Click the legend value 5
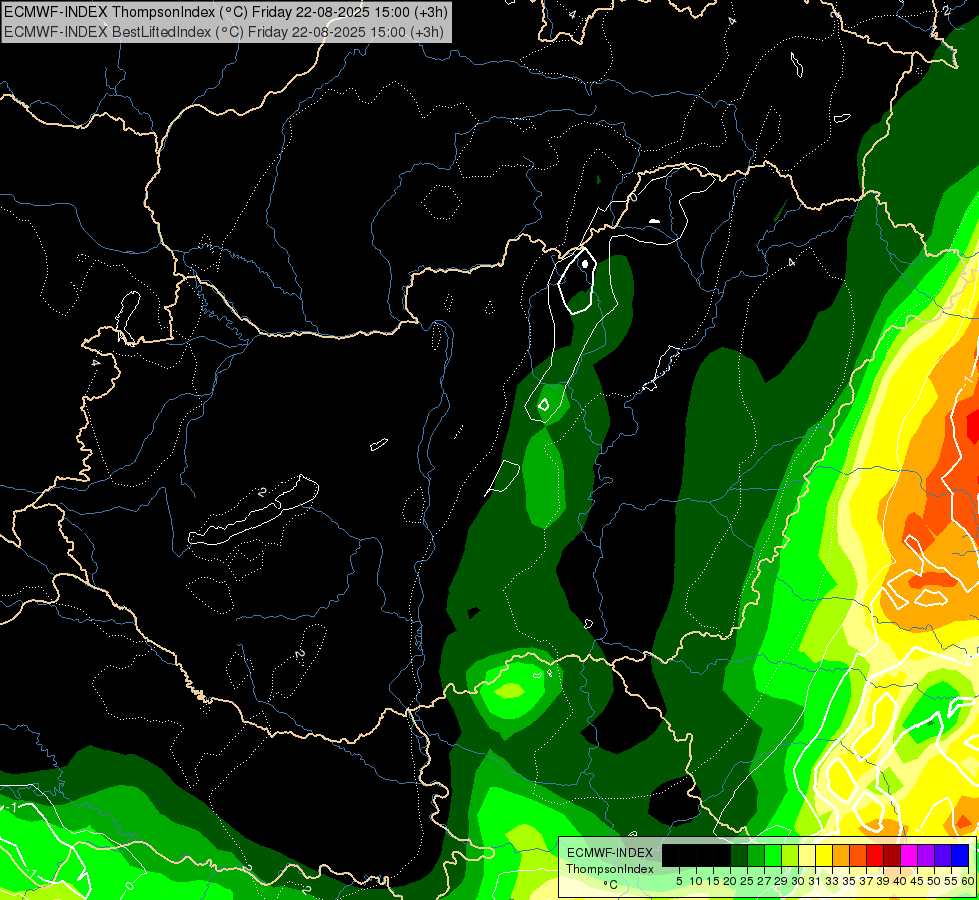 coord(679,881)
